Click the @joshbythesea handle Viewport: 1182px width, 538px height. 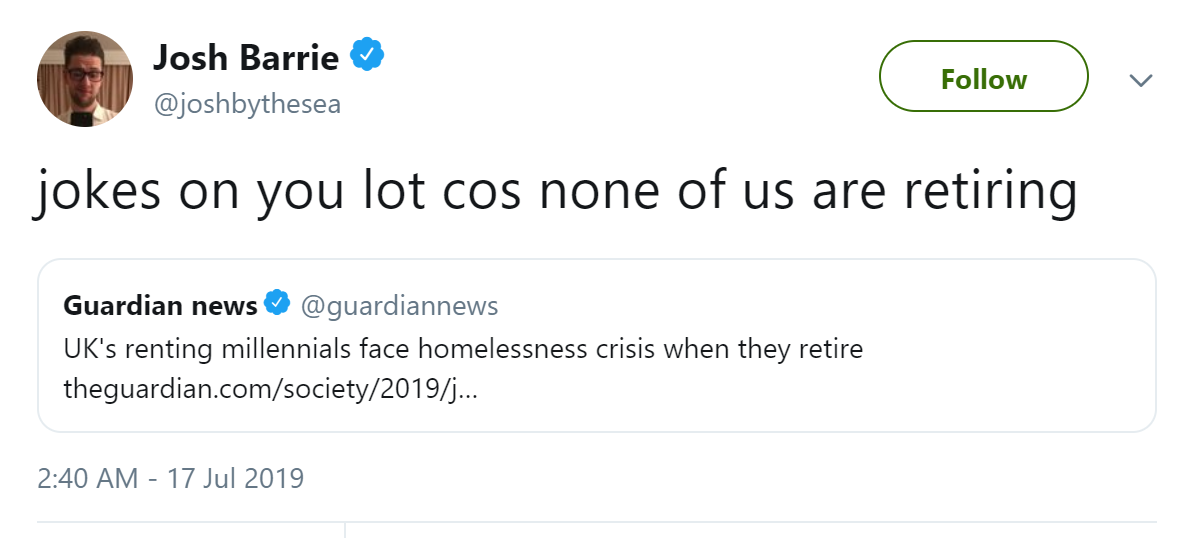tap(247, 104)
